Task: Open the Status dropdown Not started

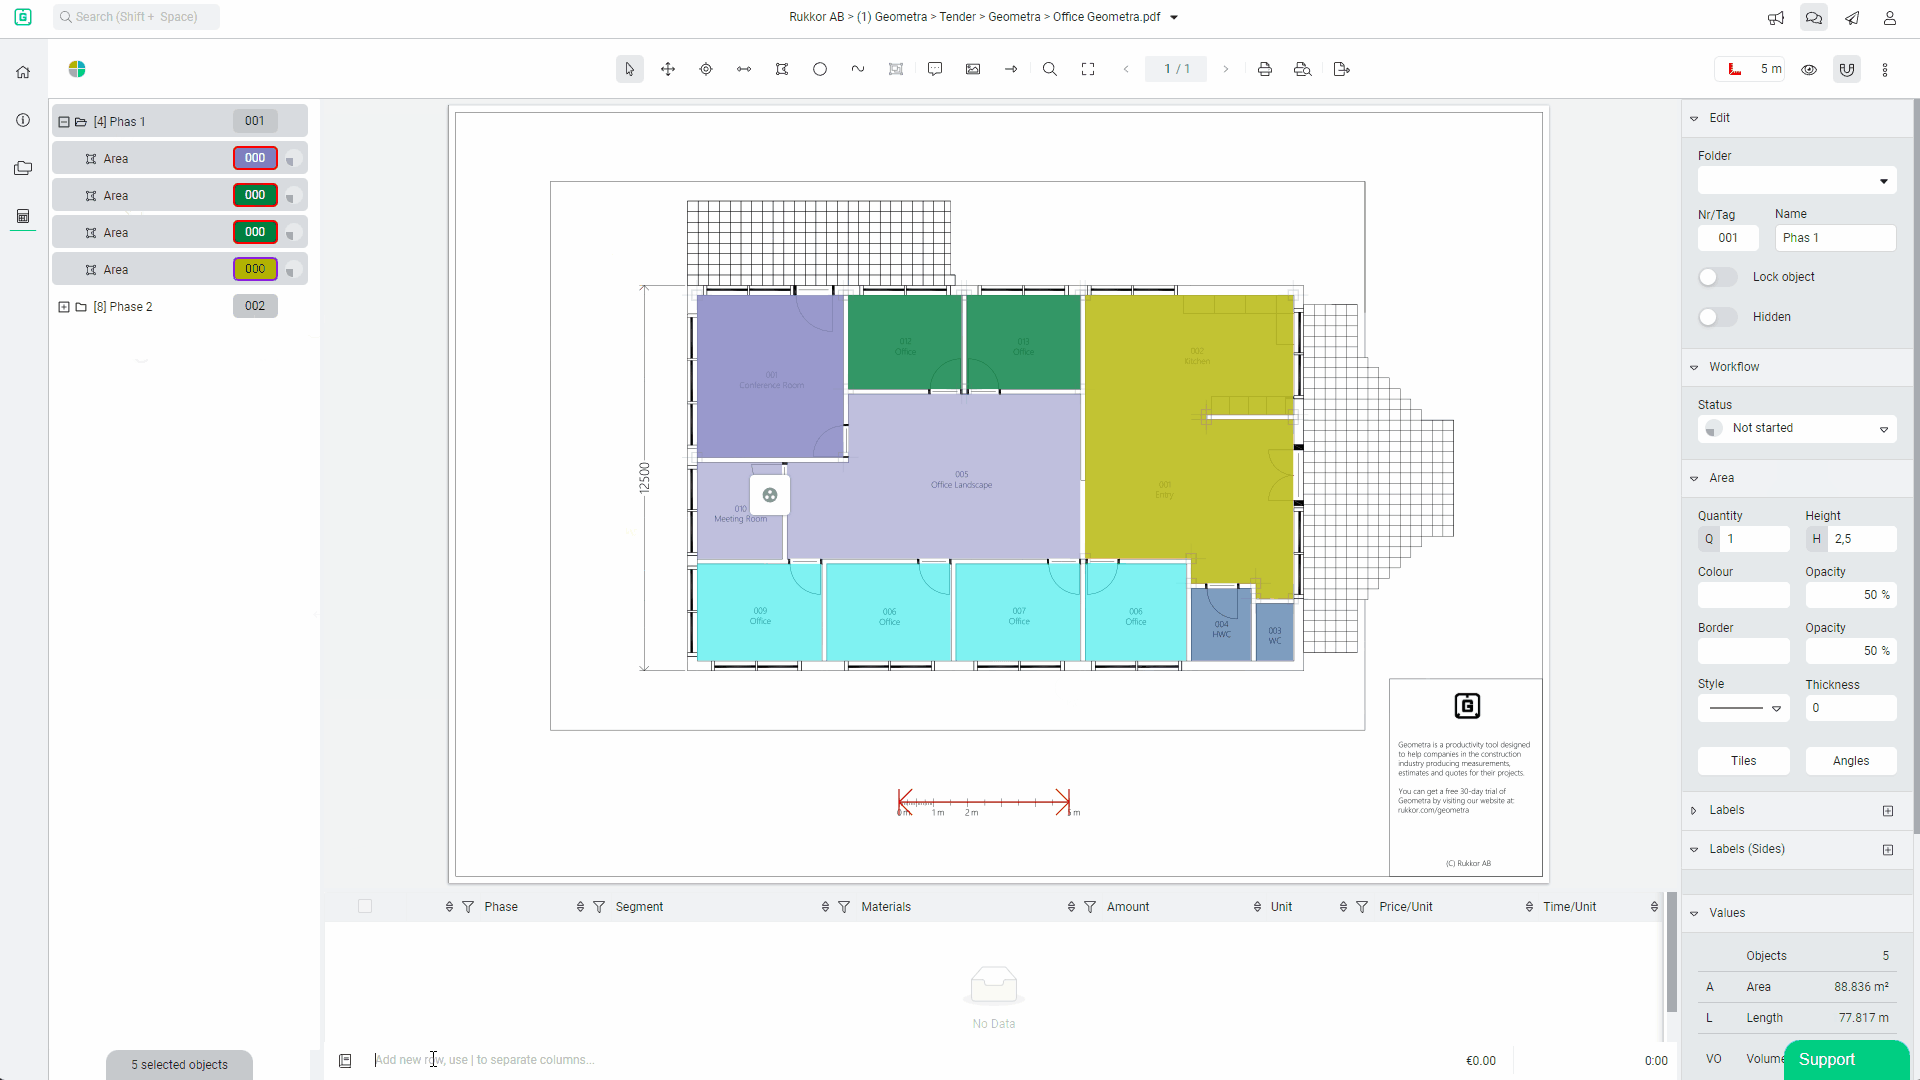Action: pyautogui.click(x=1797, y=428)
